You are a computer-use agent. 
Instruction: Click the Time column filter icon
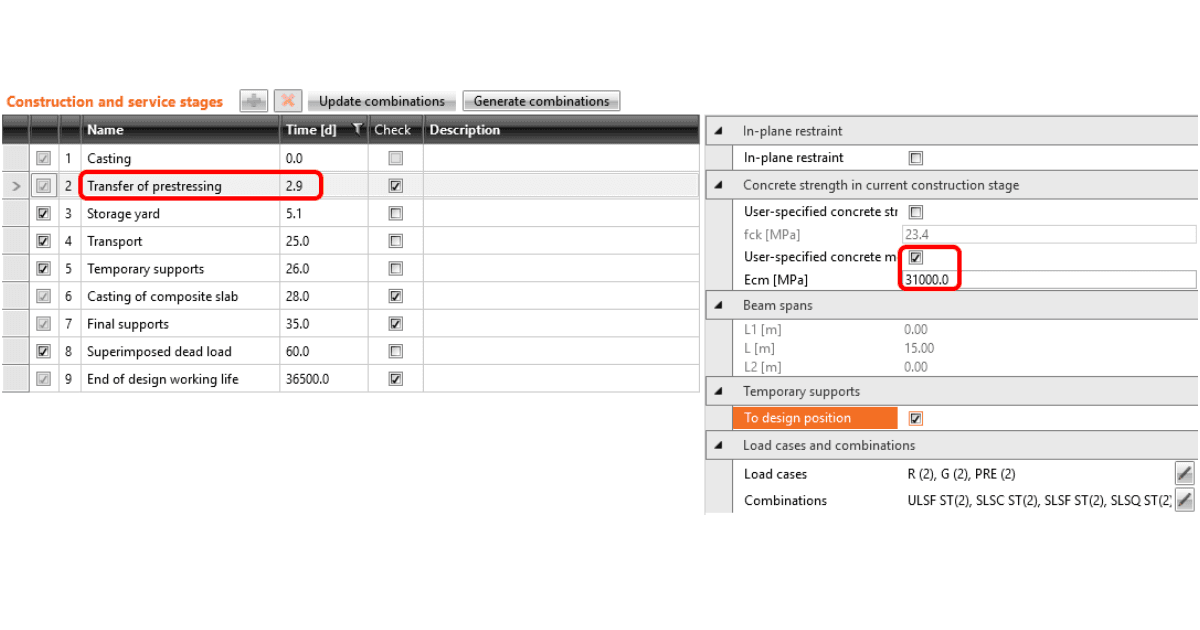pos(358,129)
